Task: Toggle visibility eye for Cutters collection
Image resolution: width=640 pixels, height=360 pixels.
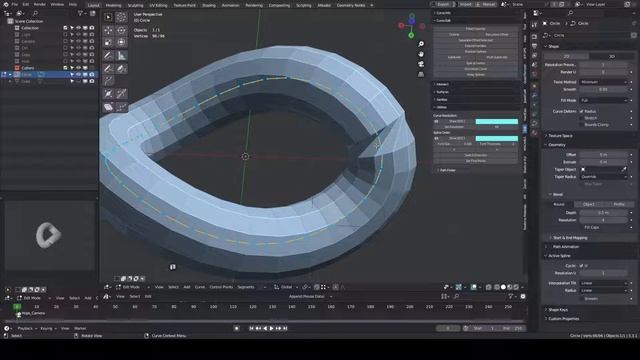Action: pyautogui.click(x=78, y=68)
